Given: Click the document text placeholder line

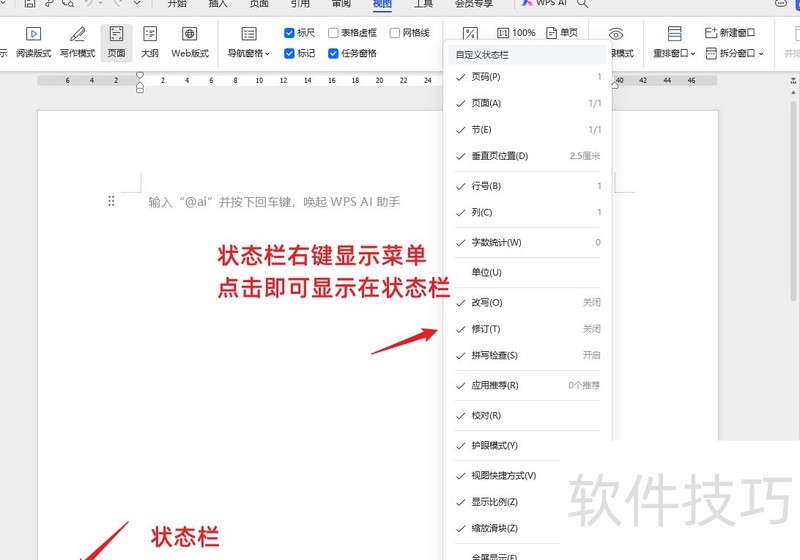Looking at the screenshot, I should point(274,202).
